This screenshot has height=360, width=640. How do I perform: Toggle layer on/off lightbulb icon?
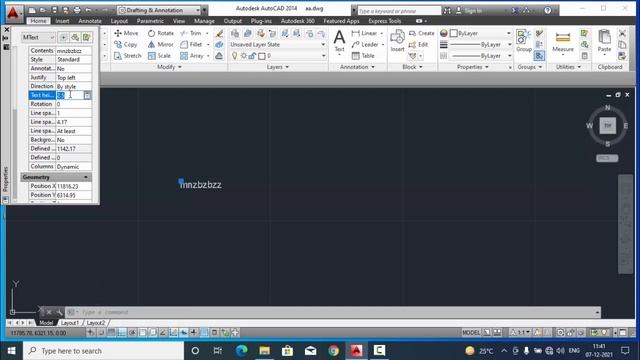pos(234,56)
